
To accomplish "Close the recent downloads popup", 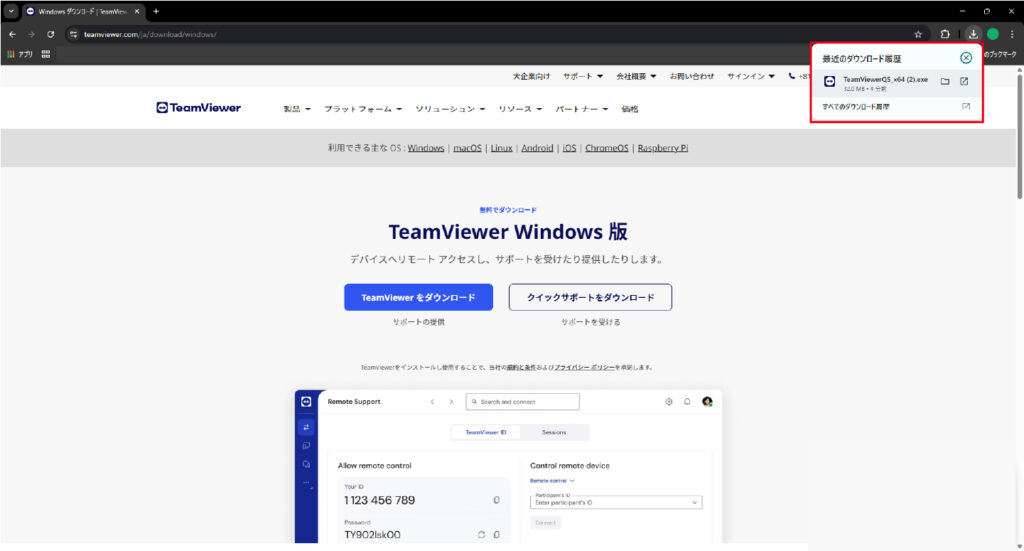I will [x=965, y=58].
